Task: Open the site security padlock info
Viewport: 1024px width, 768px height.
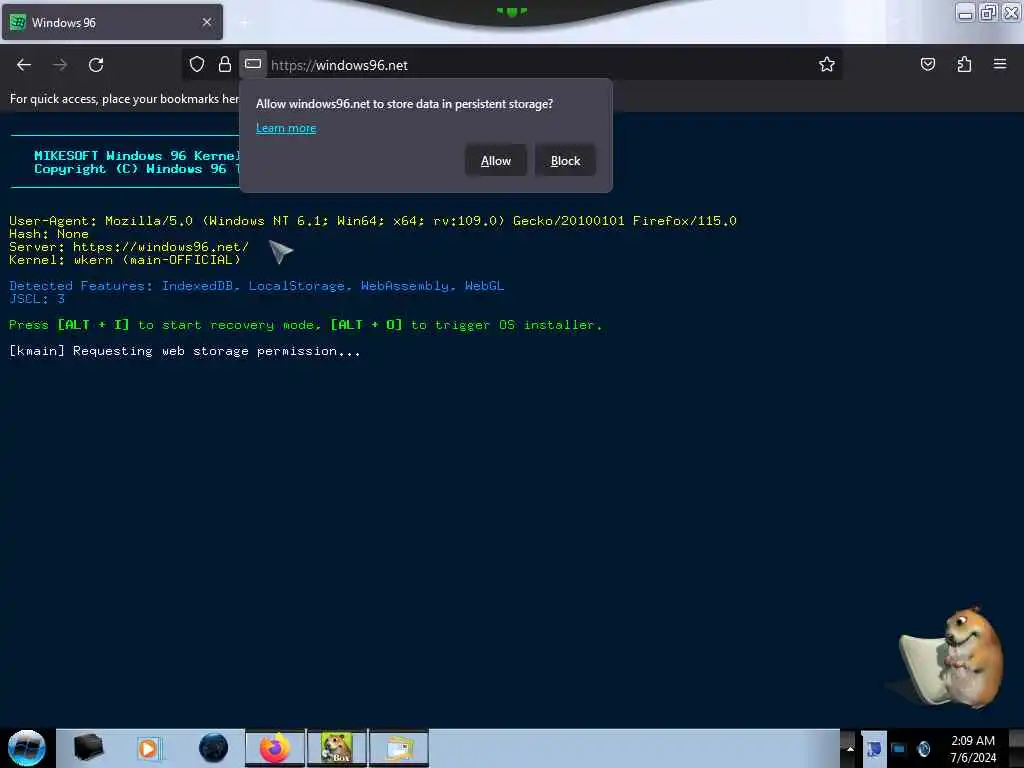Action: click(225, 64)
